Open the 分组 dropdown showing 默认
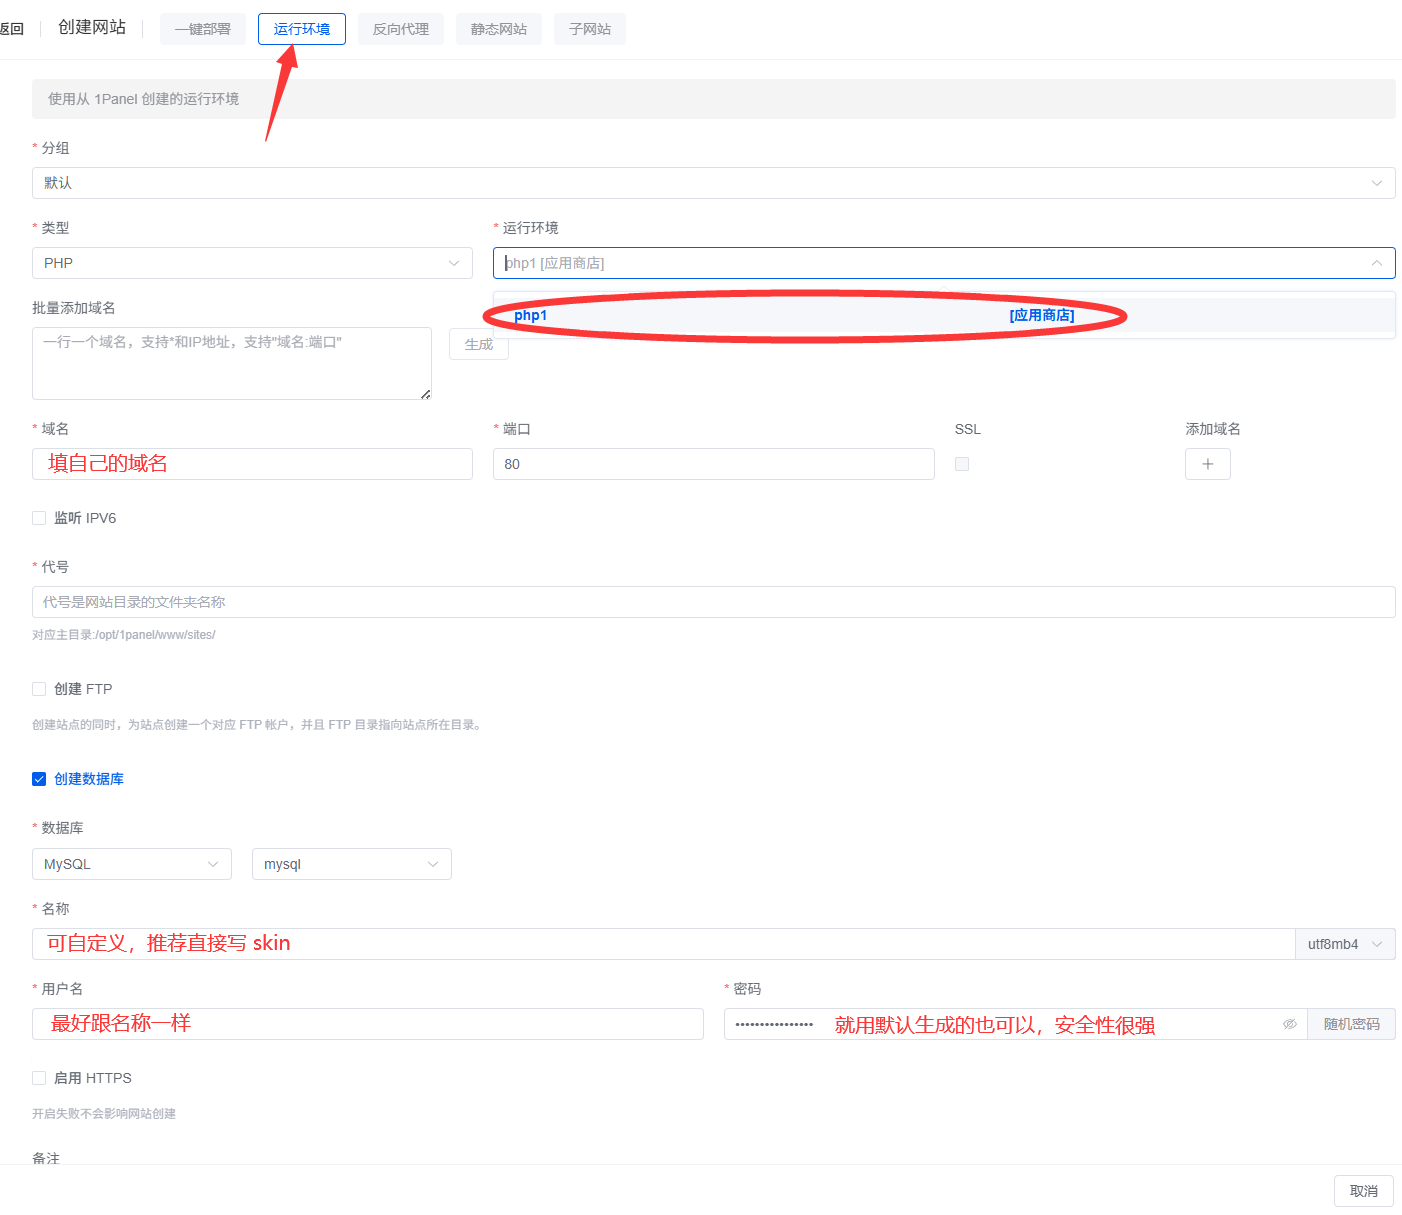Screen dimensions: 1402x1215 [713, 183]
